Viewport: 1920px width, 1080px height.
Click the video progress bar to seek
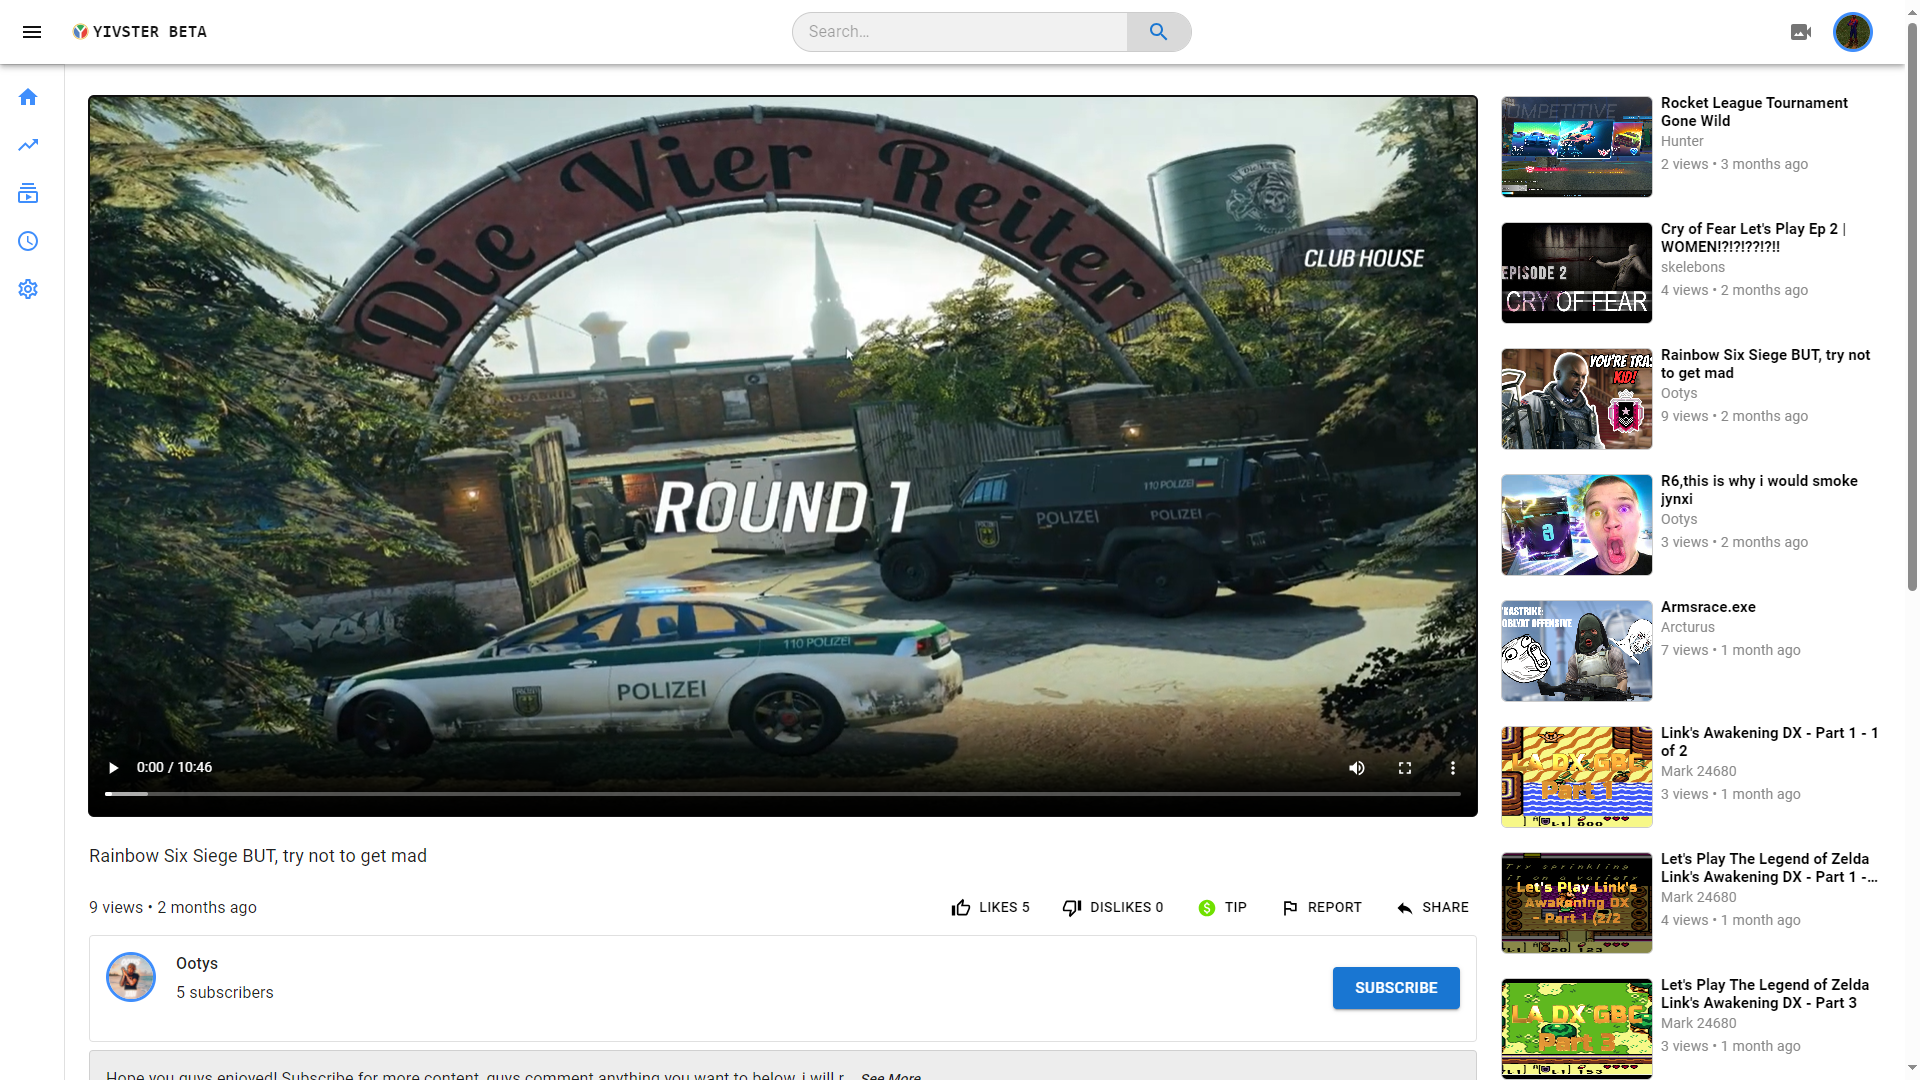[783, 794]
